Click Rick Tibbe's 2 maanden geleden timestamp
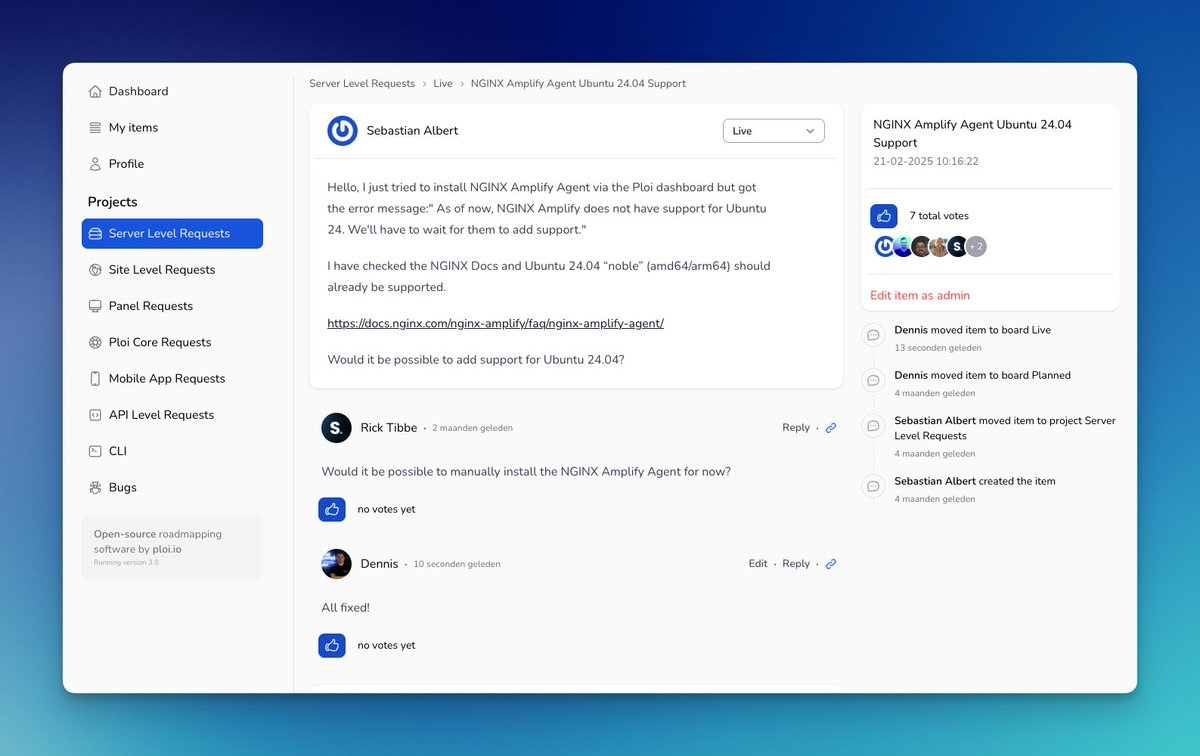Screen dimensions: 1200x756 [472, 428]
